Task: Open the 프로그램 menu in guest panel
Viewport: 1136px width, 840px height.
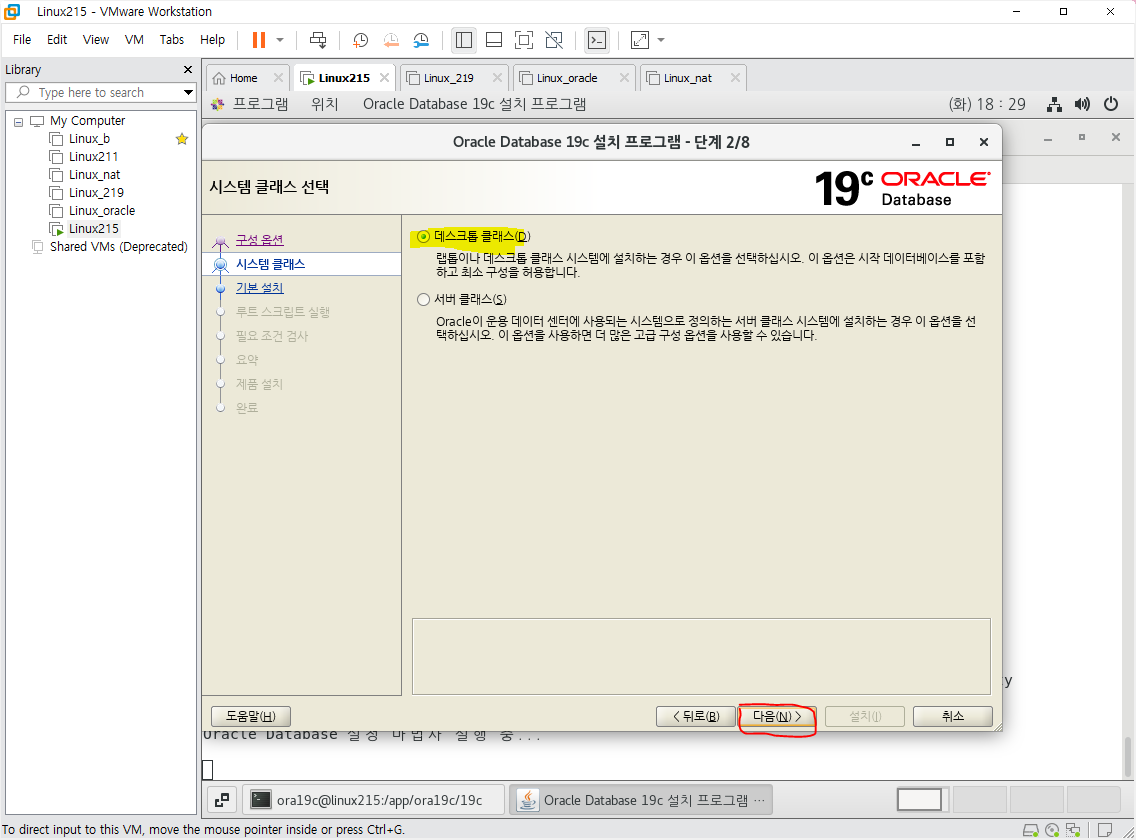Action: [x=260, y=104]
